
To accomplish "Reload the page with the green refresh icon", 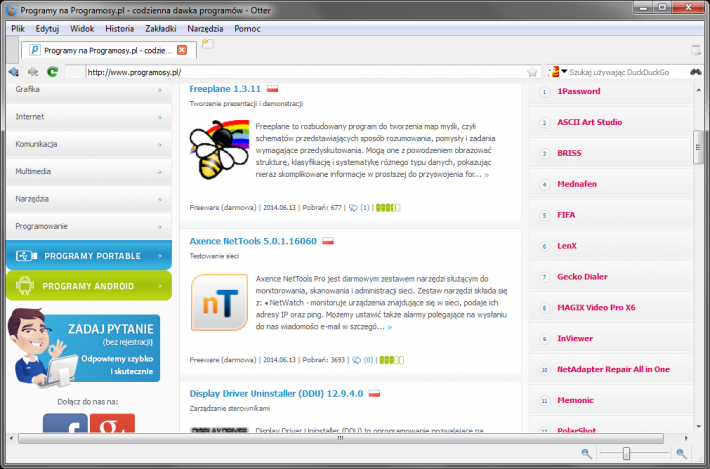I will click(x=53, y=72).
